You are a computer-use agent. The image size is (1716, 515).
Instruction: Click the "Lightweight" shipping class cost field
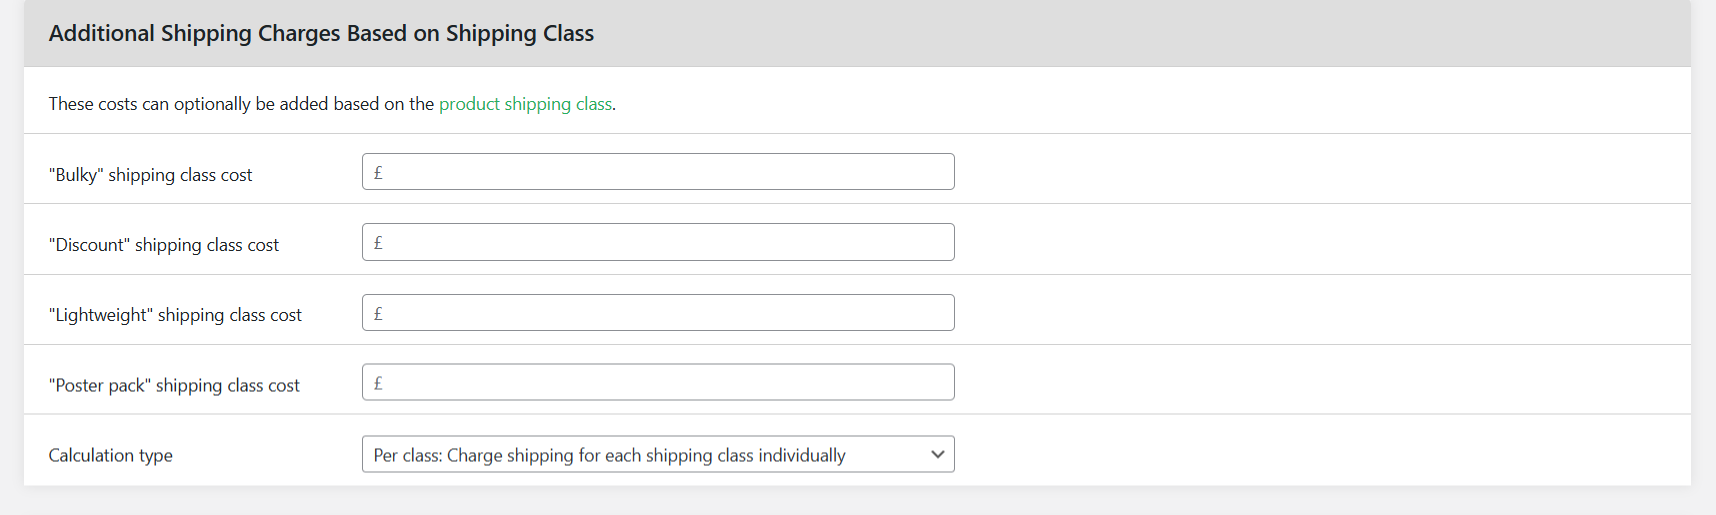click(x=658, y=313)
